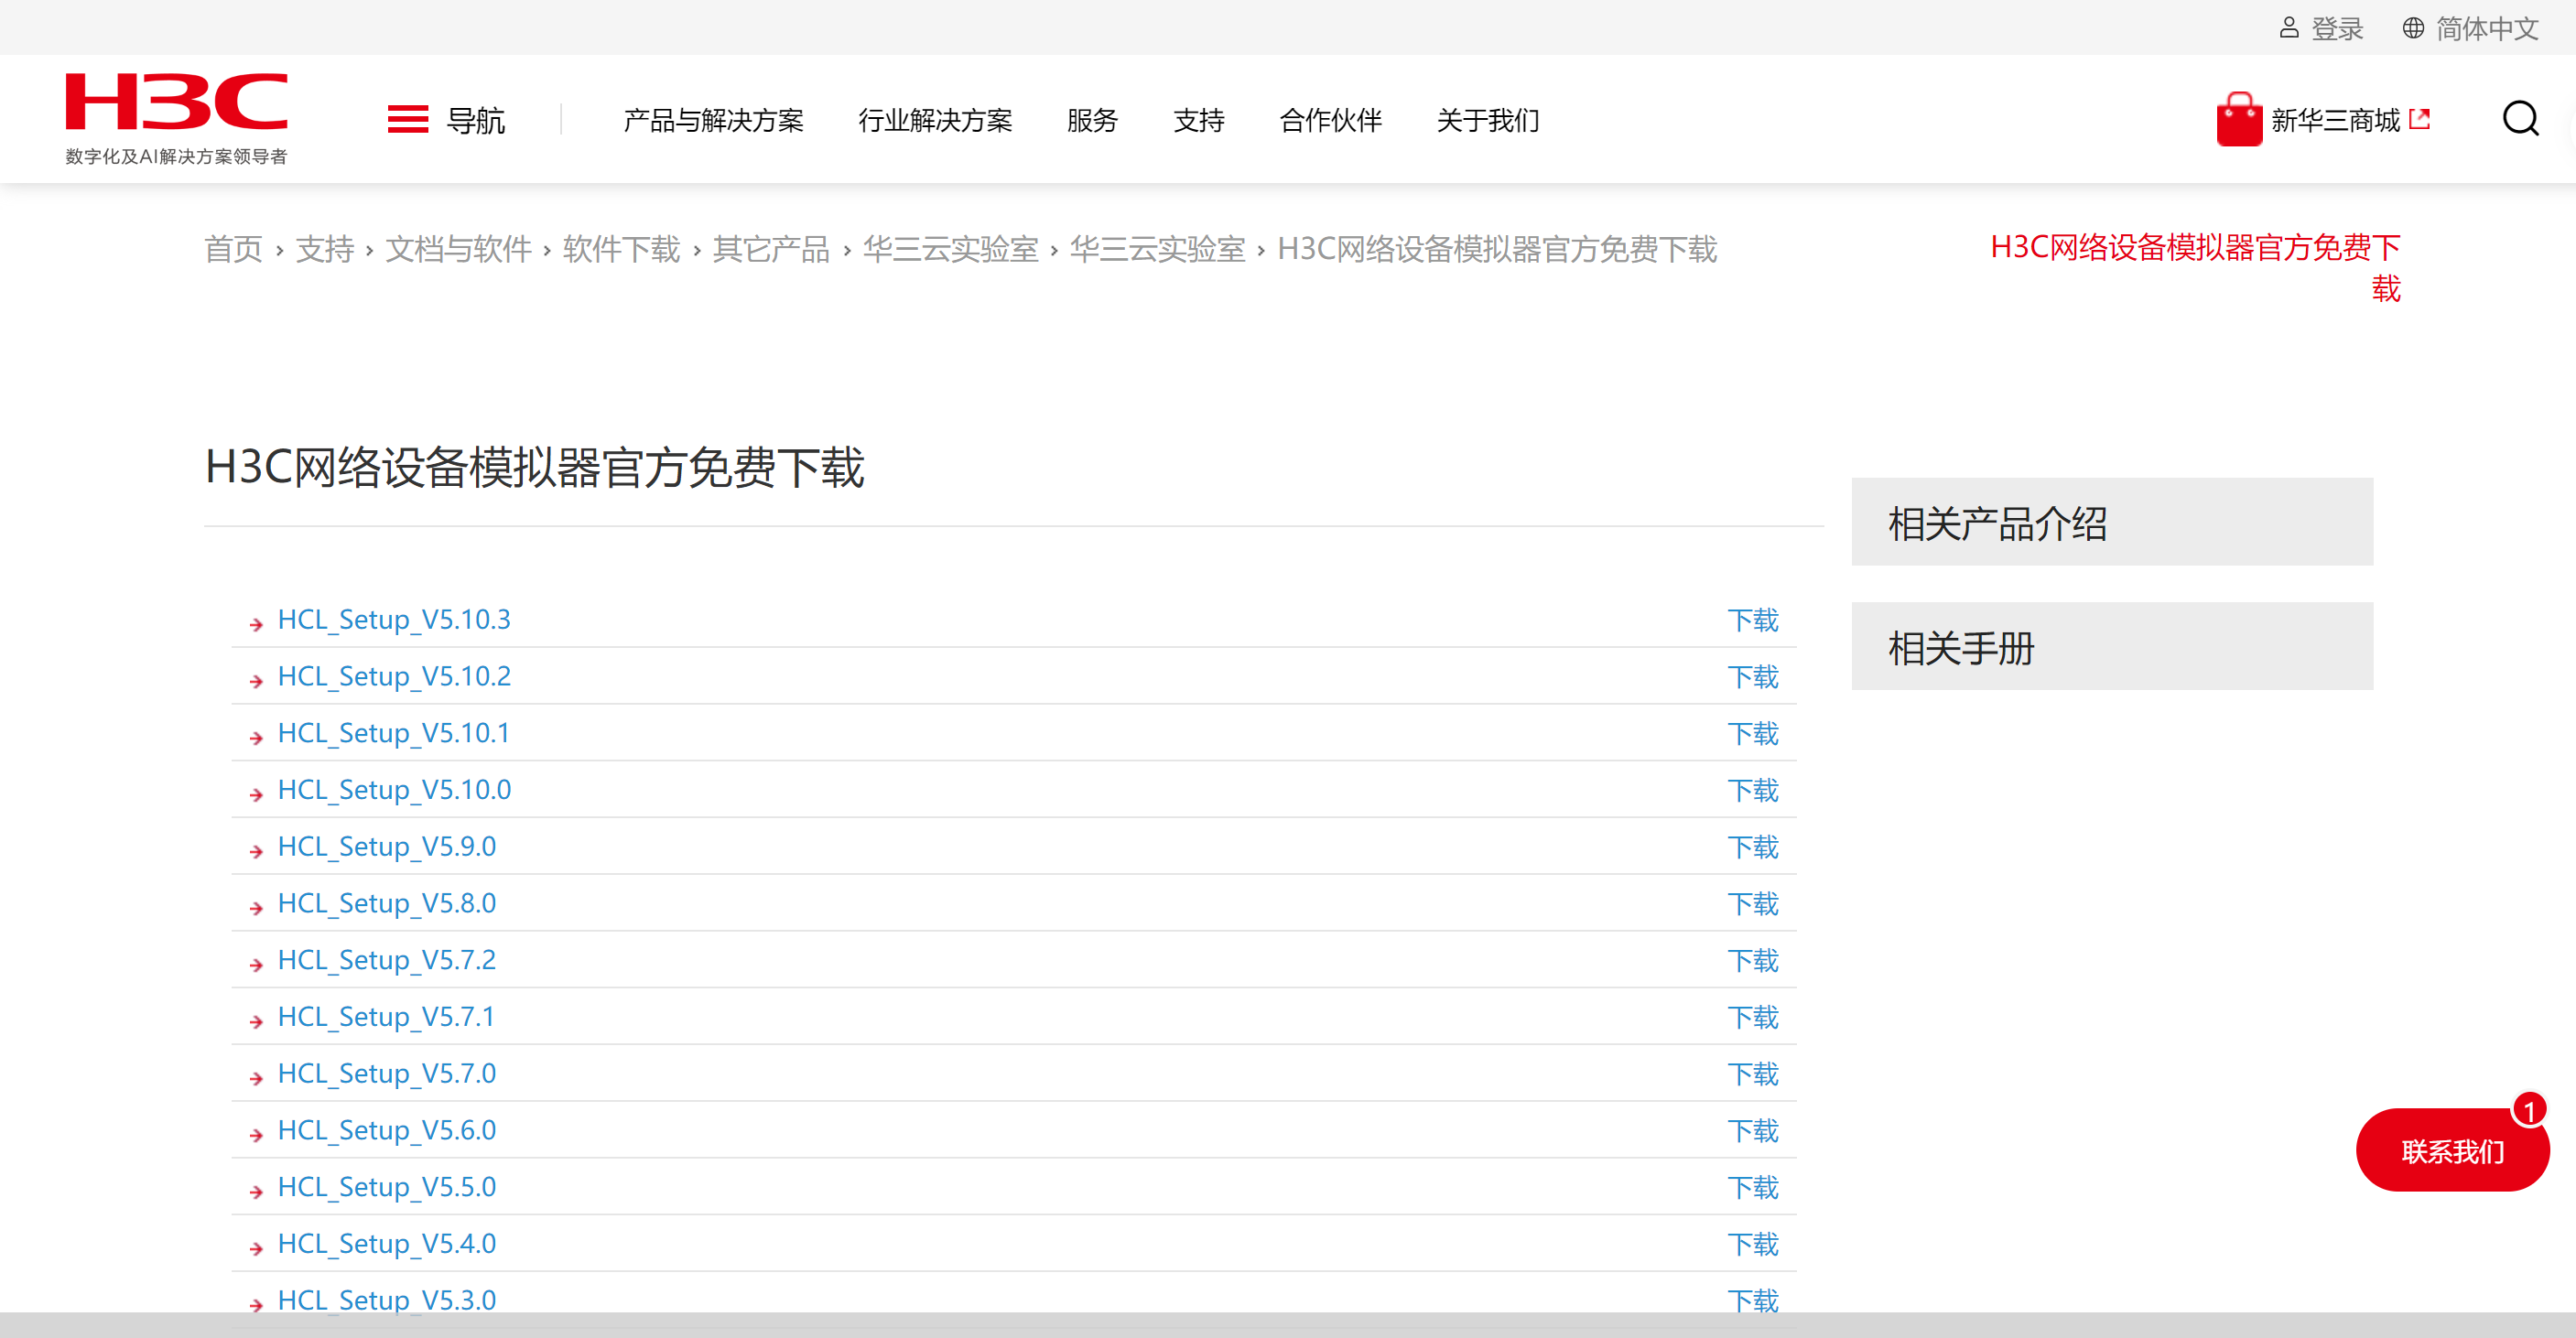Open the HCL_Setup_V5.4.0 link
The width and height of the screenshot is (2576, 1338).
[x=387, y=1244]
